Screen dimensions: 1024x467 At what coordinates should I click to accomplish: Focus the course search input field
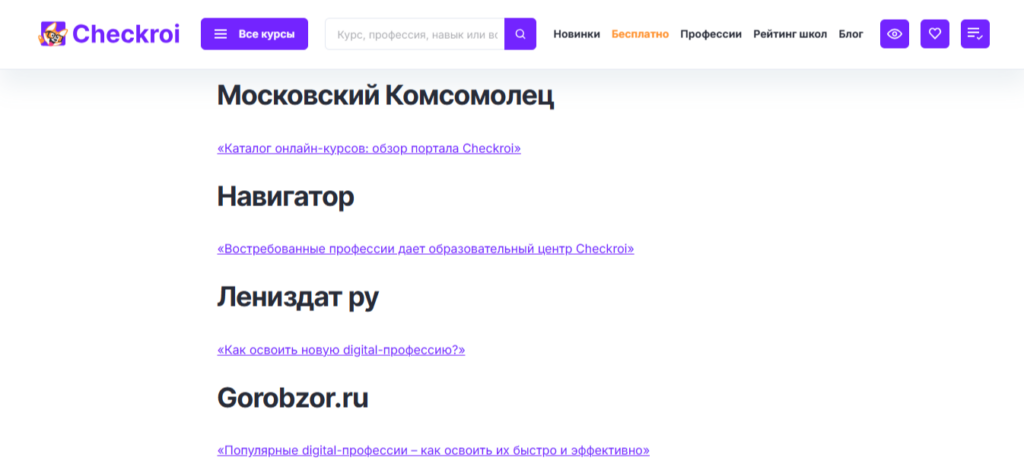click(415, 34)
